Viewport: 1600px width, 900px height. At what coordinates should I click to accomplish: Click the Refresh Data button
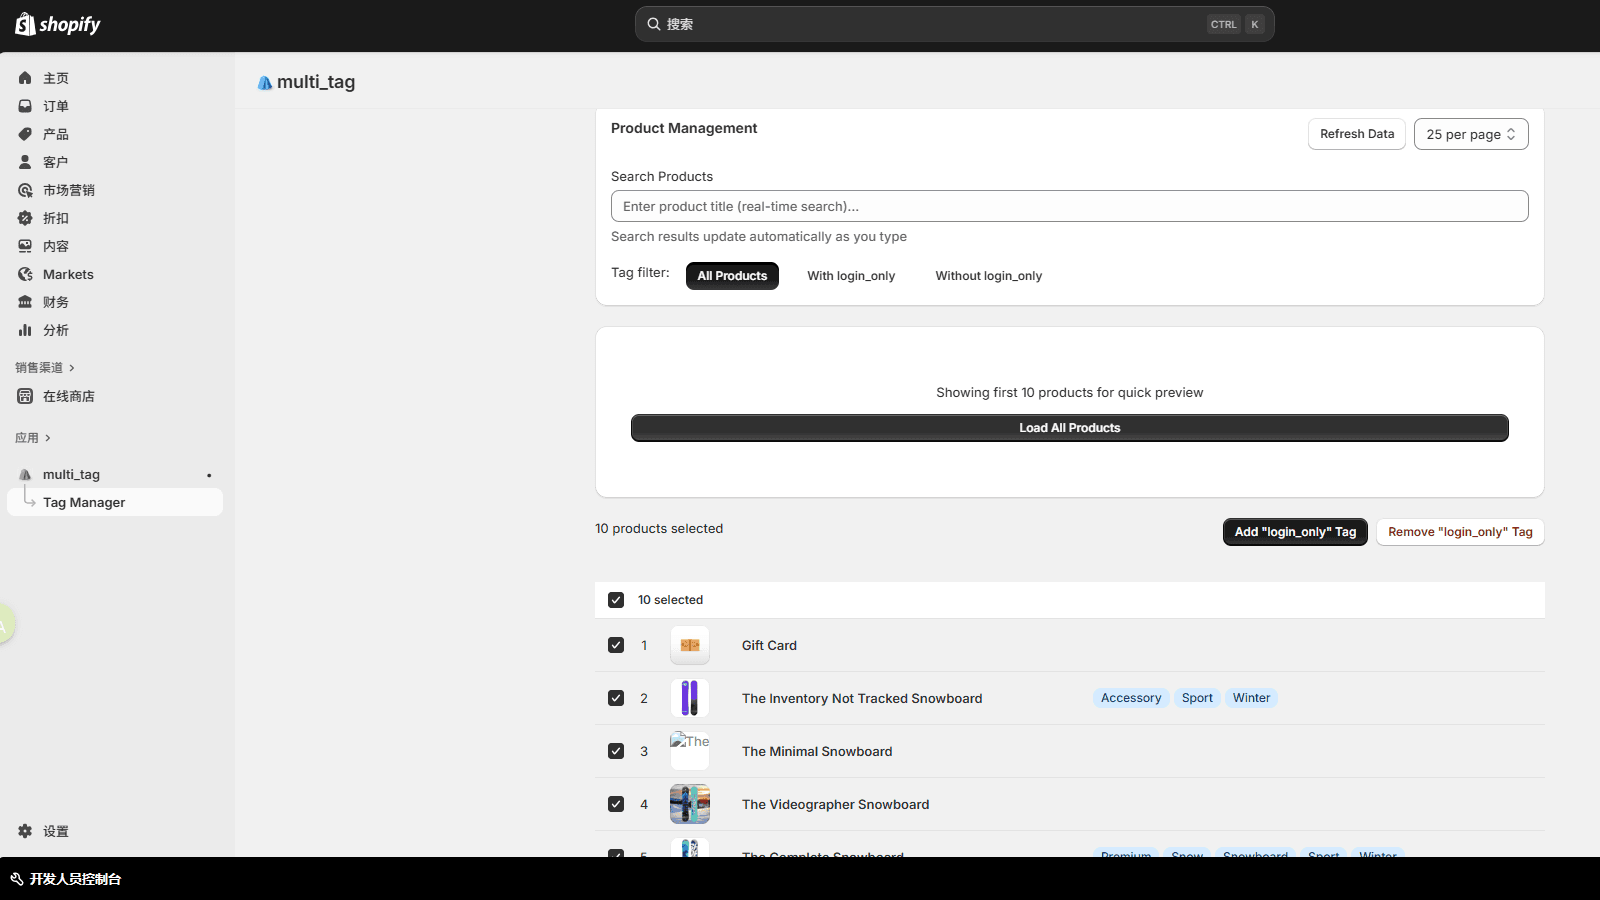tap(1357, 134)
